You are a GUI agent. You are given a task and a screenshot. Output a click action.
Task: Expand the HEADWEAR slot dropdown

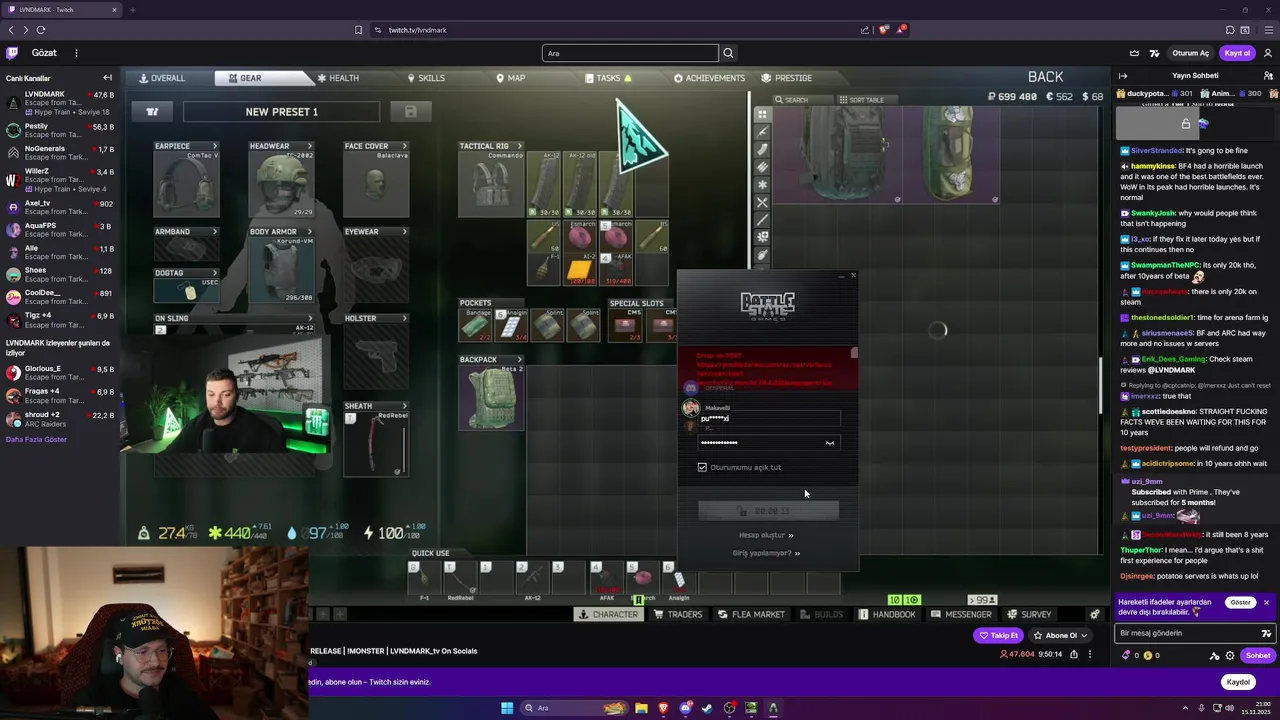[309, 146]
